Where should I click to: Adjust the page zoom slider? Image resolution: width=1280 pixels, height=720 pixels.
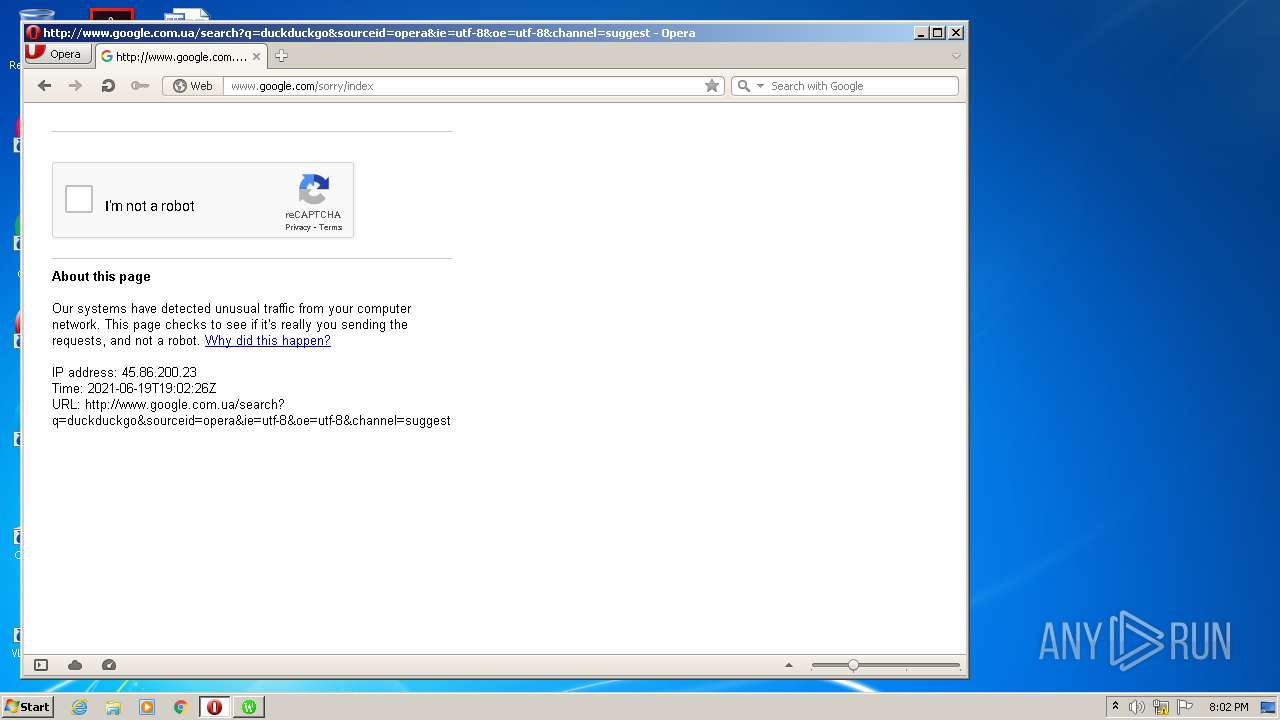885,665
